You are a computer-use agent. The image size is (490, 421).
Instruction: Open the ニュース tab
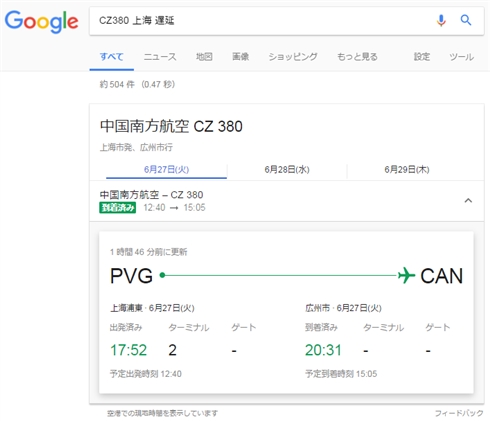(x=160, y=57)
